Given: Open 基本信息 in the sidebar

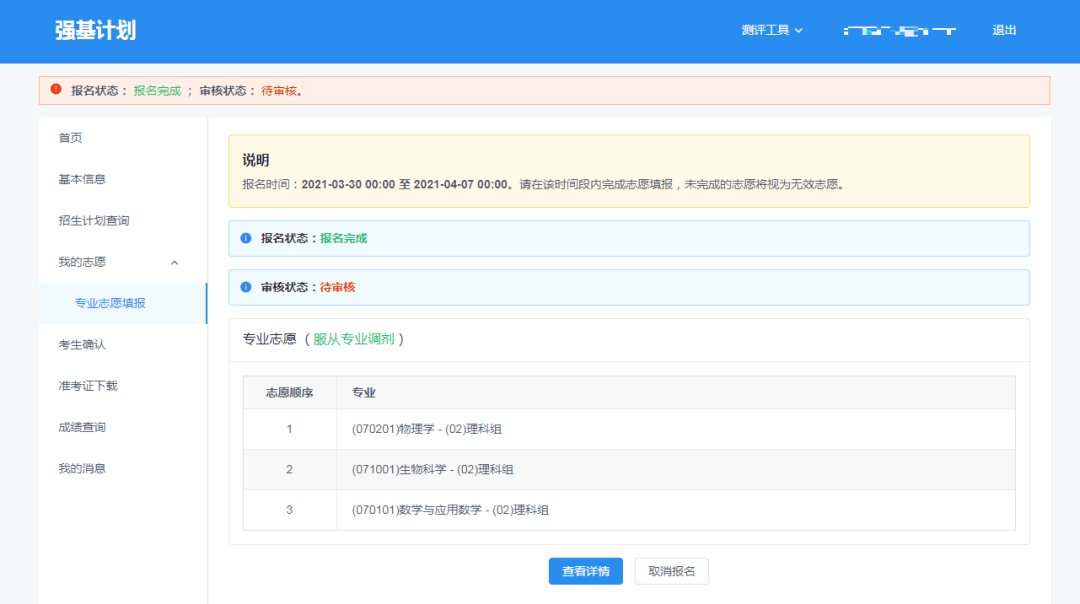Looking at the screenshot, I should (x=82, y=179).
